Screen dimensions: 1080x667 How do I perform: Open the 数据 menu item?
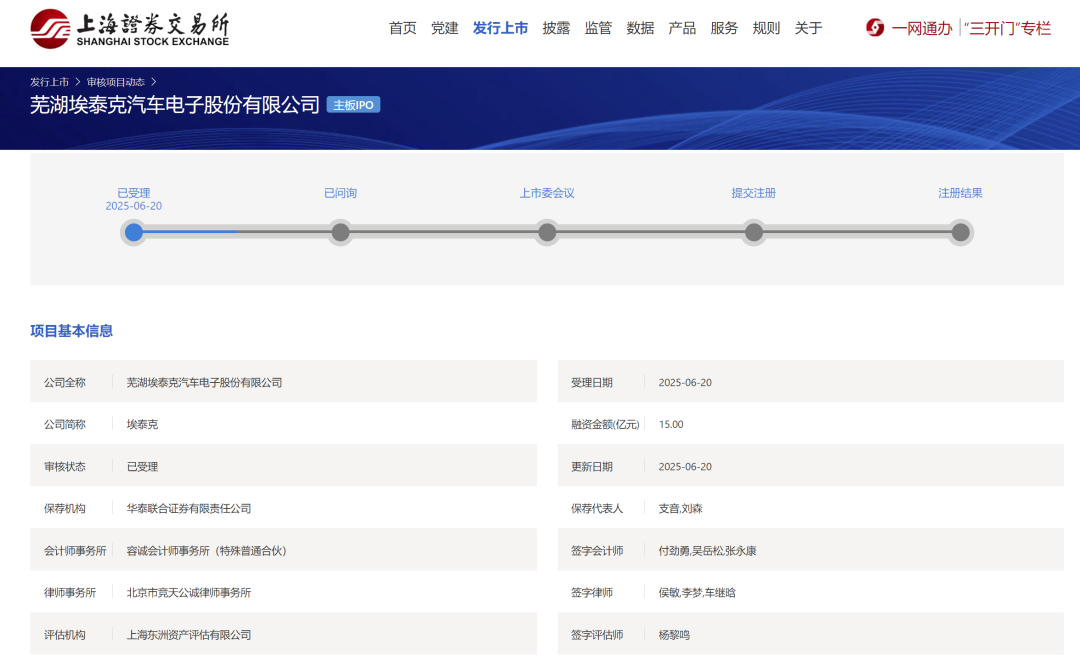(x=641, y=28)
